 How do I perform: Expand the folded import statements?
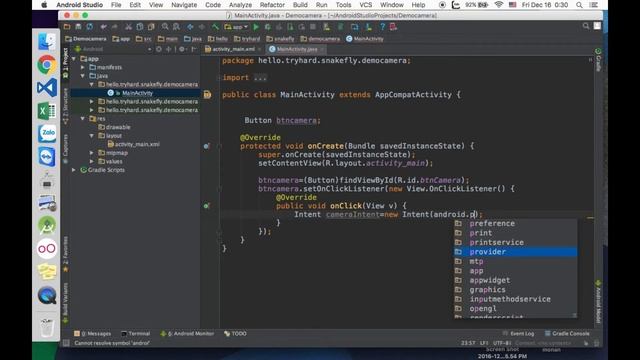[x=260, y=78]
